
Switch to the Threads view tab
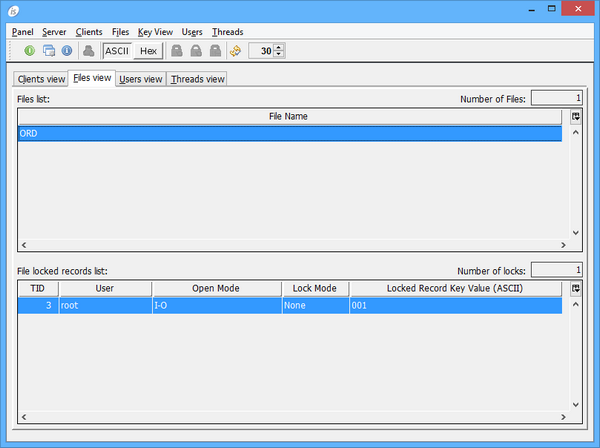[197, 79]
